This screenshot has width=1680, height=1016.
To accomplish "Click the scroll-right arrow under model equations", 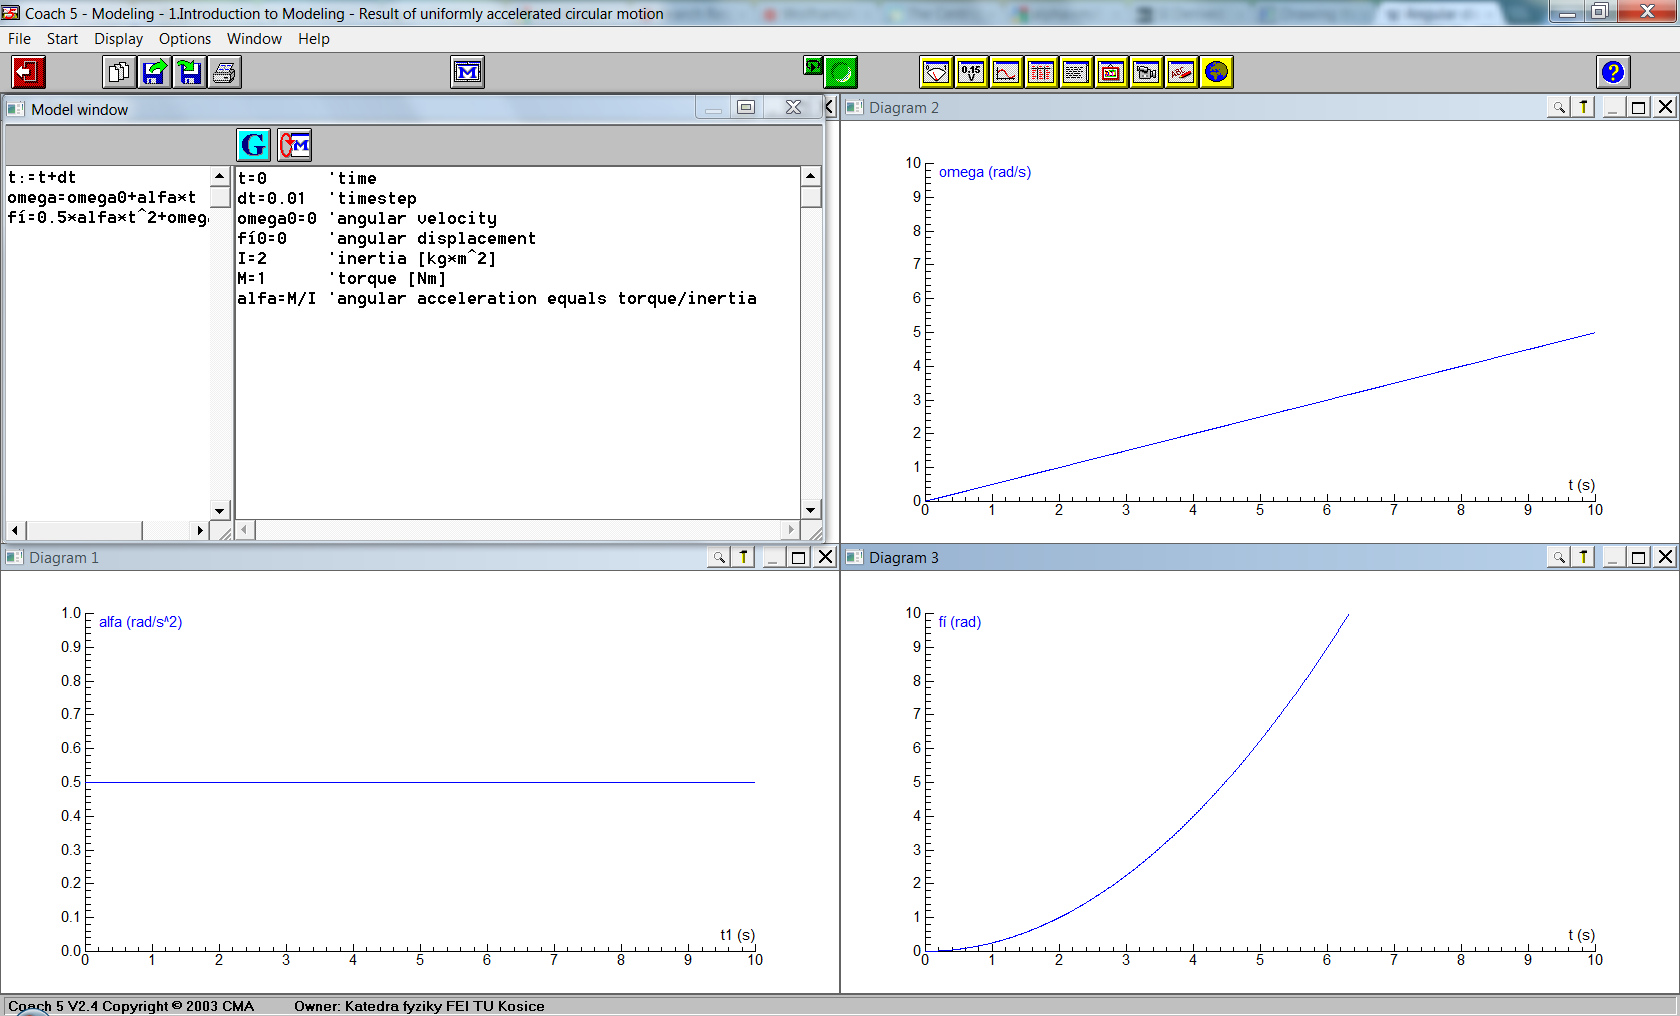I will coord(200,530).
